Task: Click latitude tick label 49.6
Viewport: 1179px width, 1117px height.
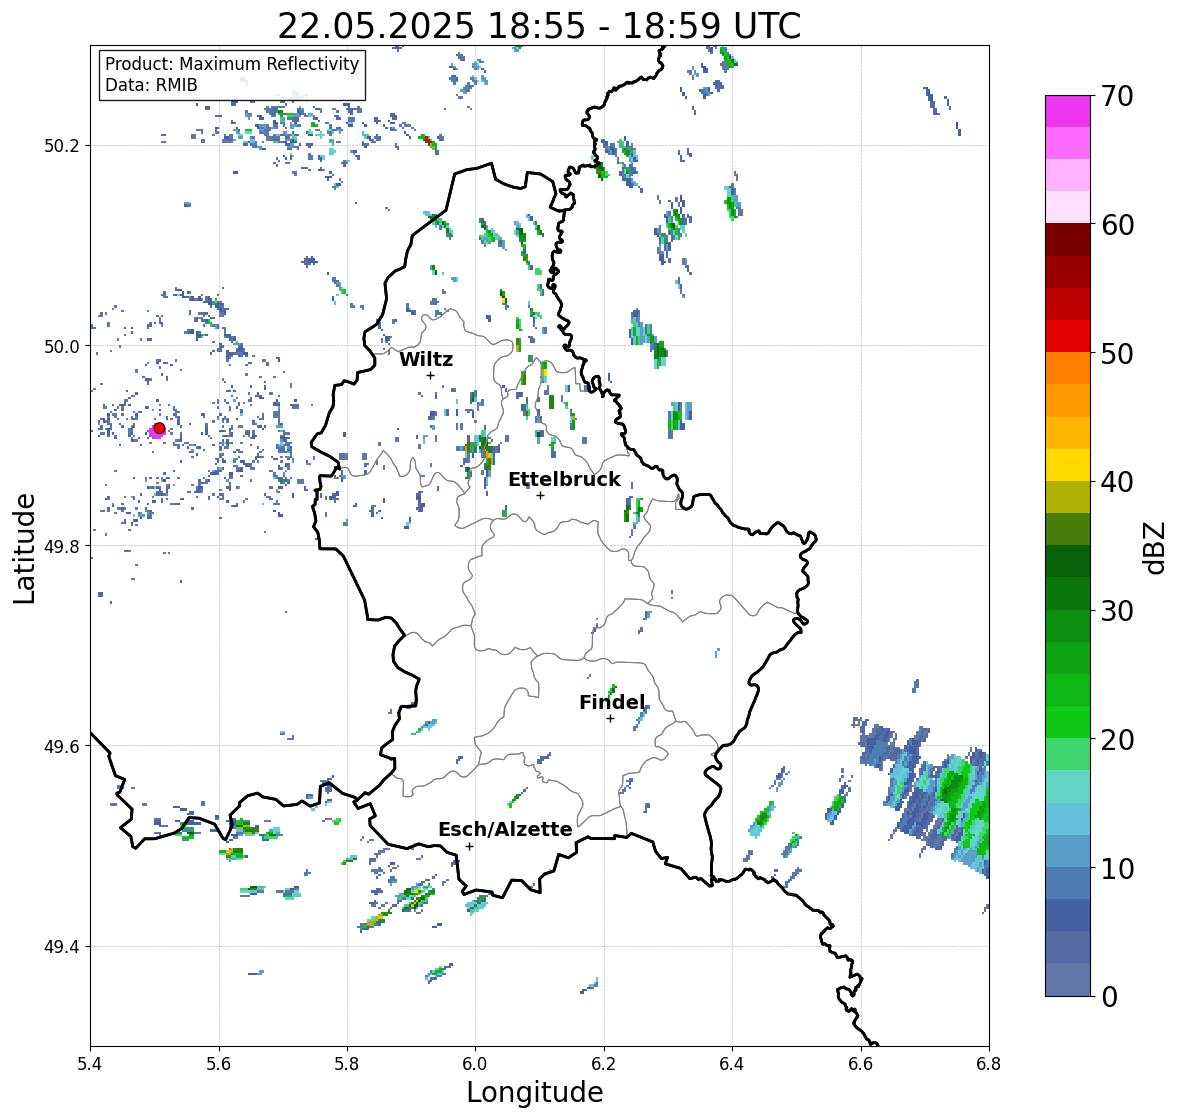Action: coord(62,746)
